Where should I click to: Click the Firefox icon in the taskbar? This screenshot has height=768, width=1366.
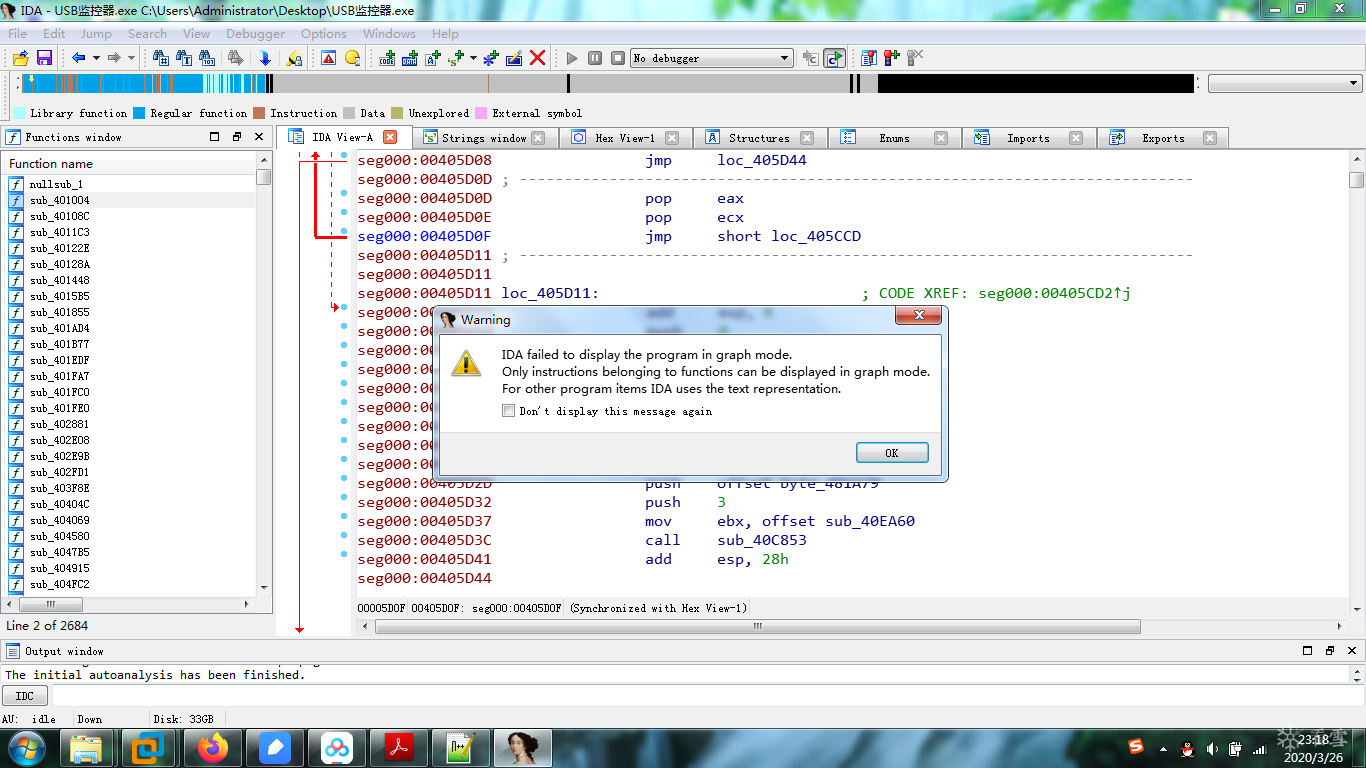click(x=212, y=748)
